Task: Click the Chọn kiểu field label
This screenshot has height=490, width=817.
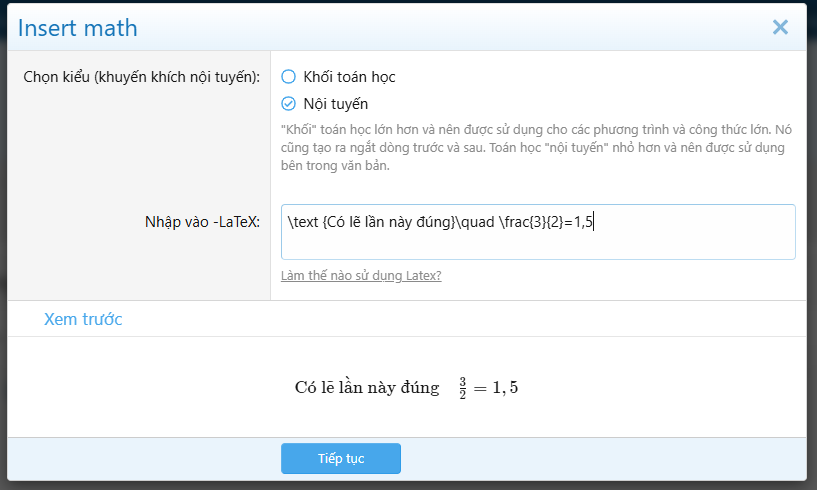Action: [141, 77]
